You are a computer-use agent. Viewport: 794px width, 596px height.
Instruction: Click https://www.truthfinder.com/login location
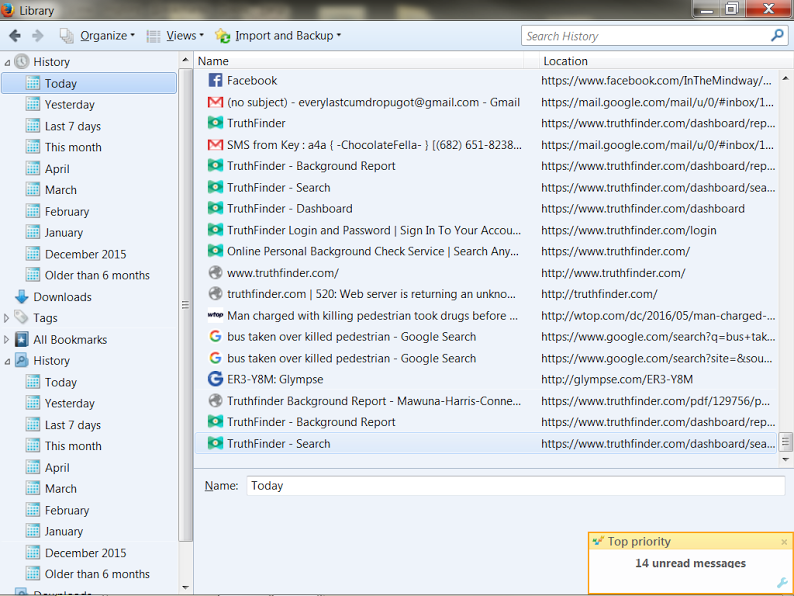click(628, 230)
